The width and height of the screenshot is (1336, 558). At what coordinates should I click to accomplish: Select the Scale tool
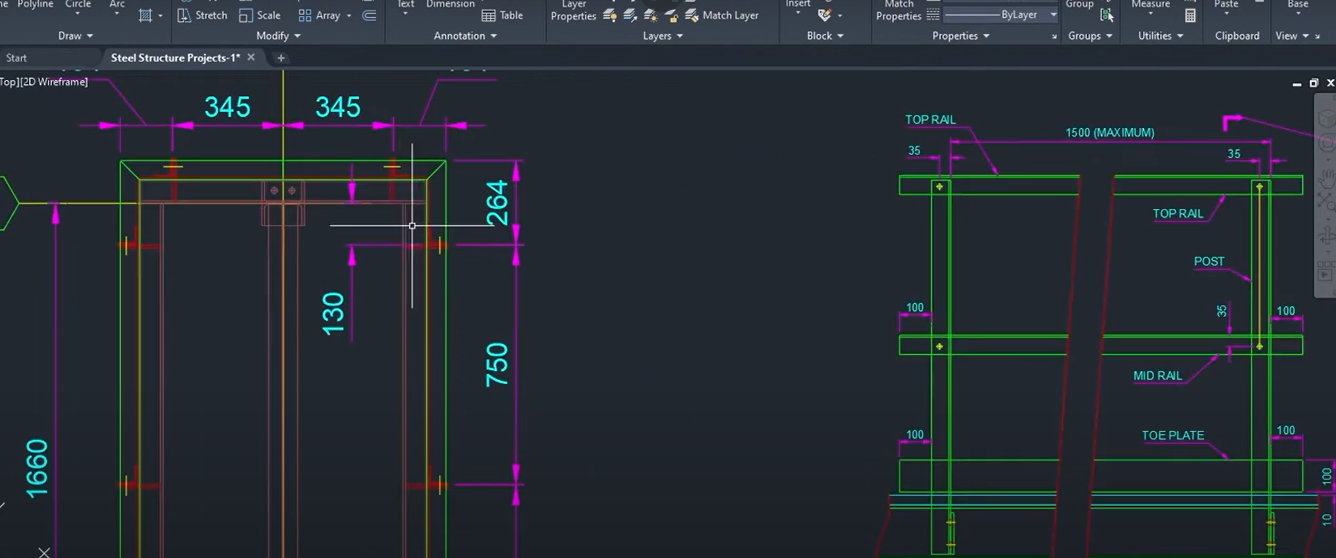point(260,15)
